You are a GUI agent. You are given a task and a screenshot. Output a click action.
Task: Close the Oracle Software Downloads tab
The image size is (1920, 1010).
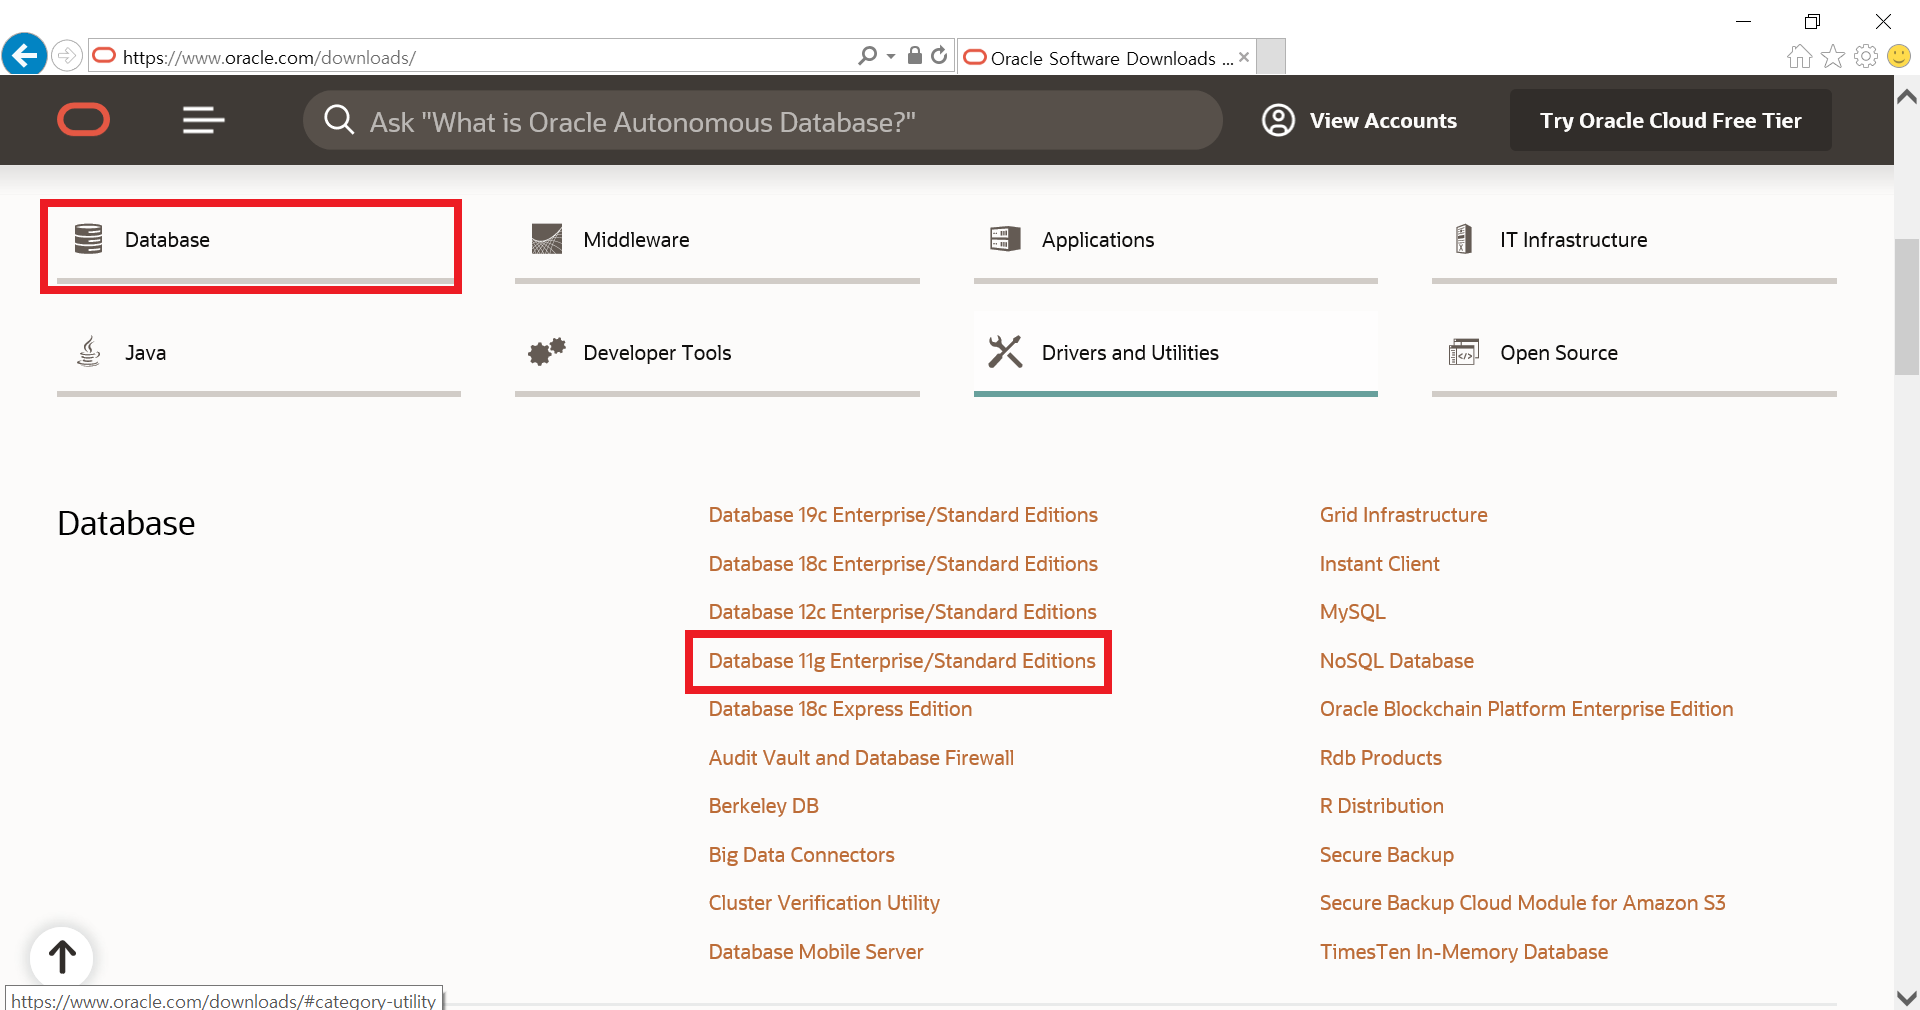(1244, 57)
